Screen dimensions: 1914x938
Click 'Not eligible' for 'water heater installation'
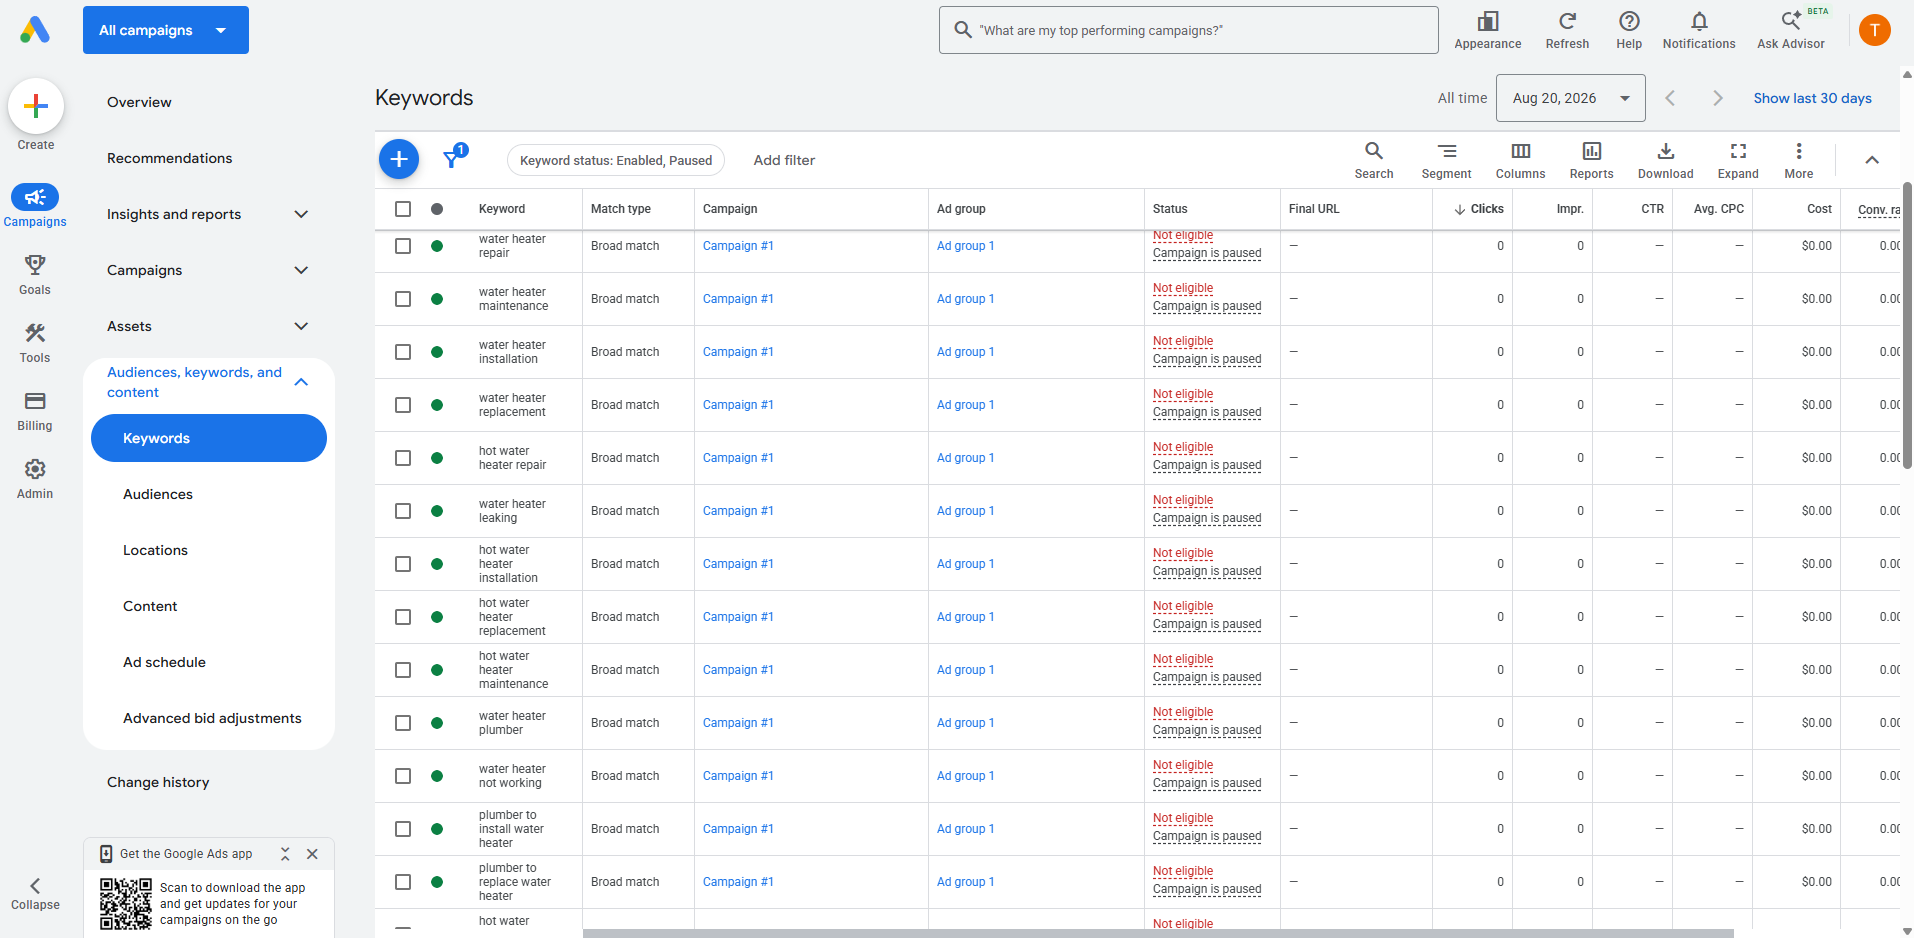click(x=1183, y=341)
